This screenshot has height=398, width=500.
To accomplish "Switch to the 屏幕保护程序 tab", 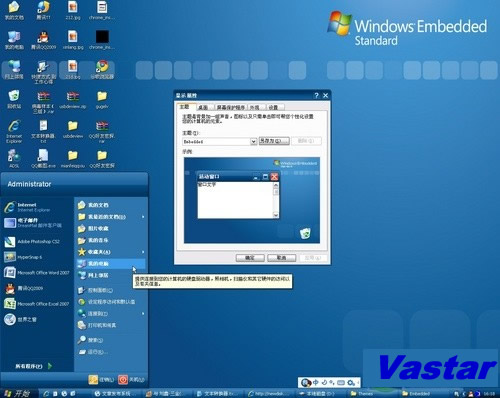I will pyautogui.click(x=231, y=107).
